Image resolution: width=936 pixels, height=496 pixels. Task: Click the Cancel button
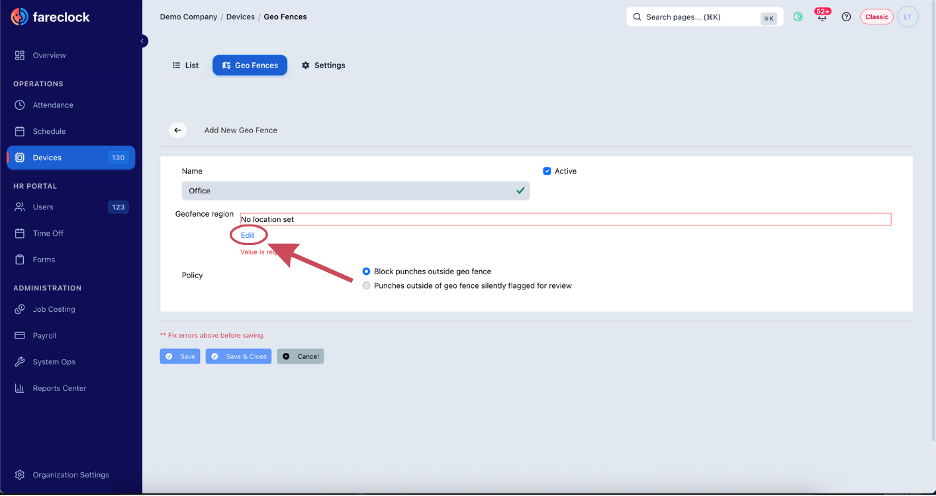(x=300, y=356)
